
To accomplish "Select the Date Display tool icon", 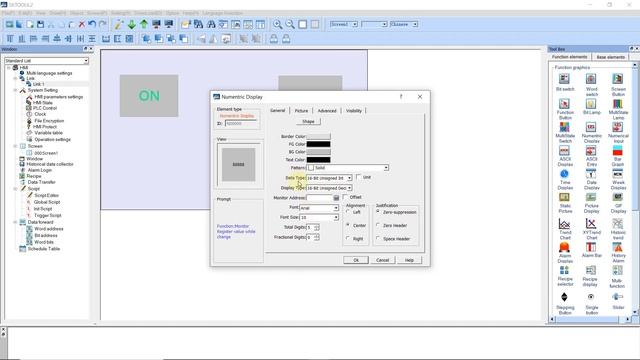I will click(x=591, y=174).
